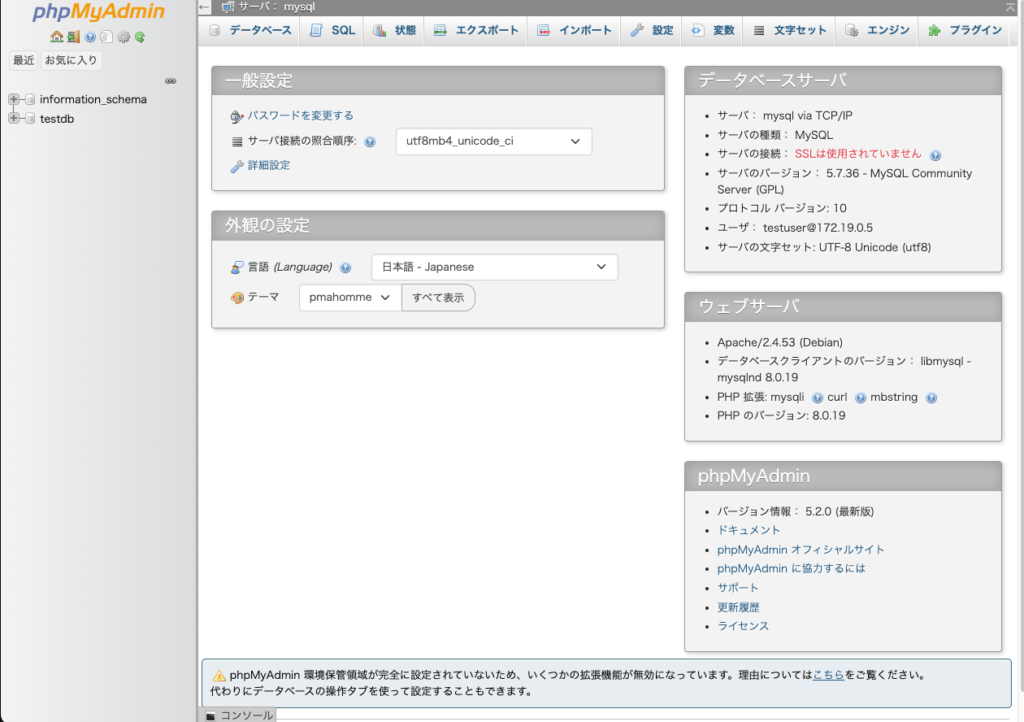This screenshot has width=1024, height=722.
Task: Click the text 'UTF-8 Unicode (utf8)'
Action: (875, 247)
